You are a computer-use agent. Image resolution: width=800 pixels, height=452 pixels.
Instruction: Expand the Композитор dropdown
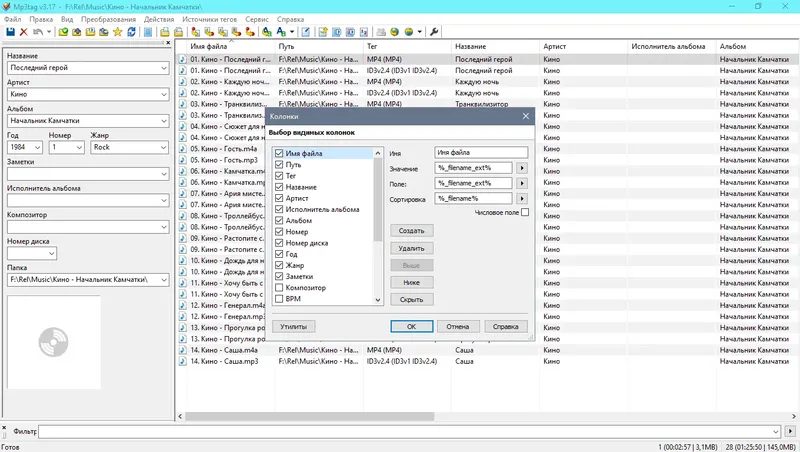[x=164, y=227]
